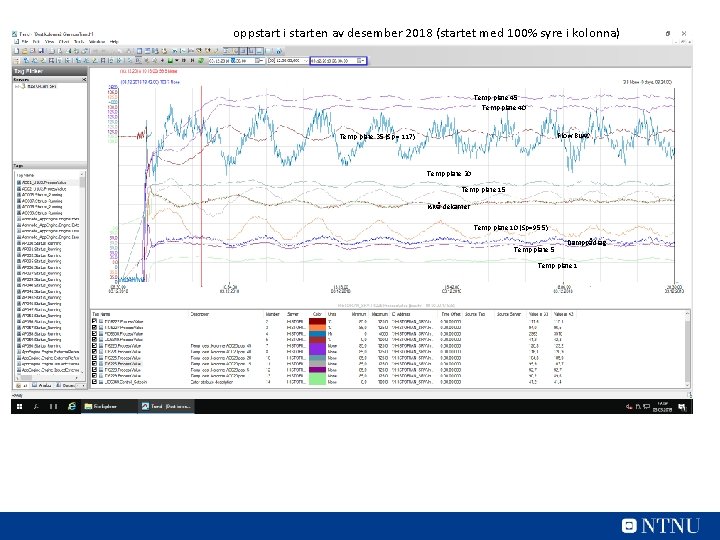Click the plus sign icon in trend toolbar

(x=162, y=61)
